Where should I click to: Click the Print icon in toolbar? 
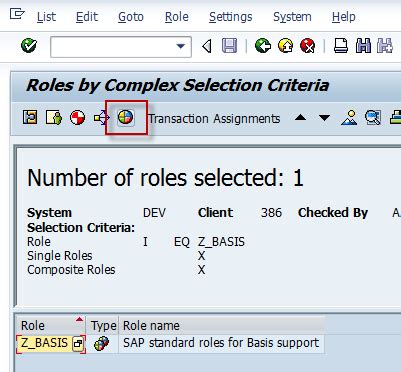(x=341, y=46)
